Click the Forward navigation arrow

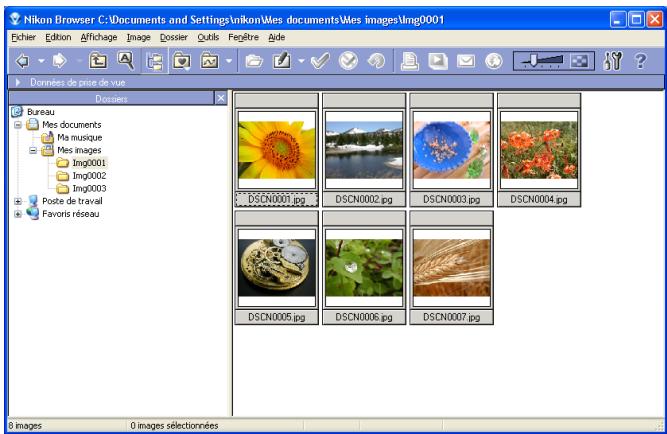point(59,61)
